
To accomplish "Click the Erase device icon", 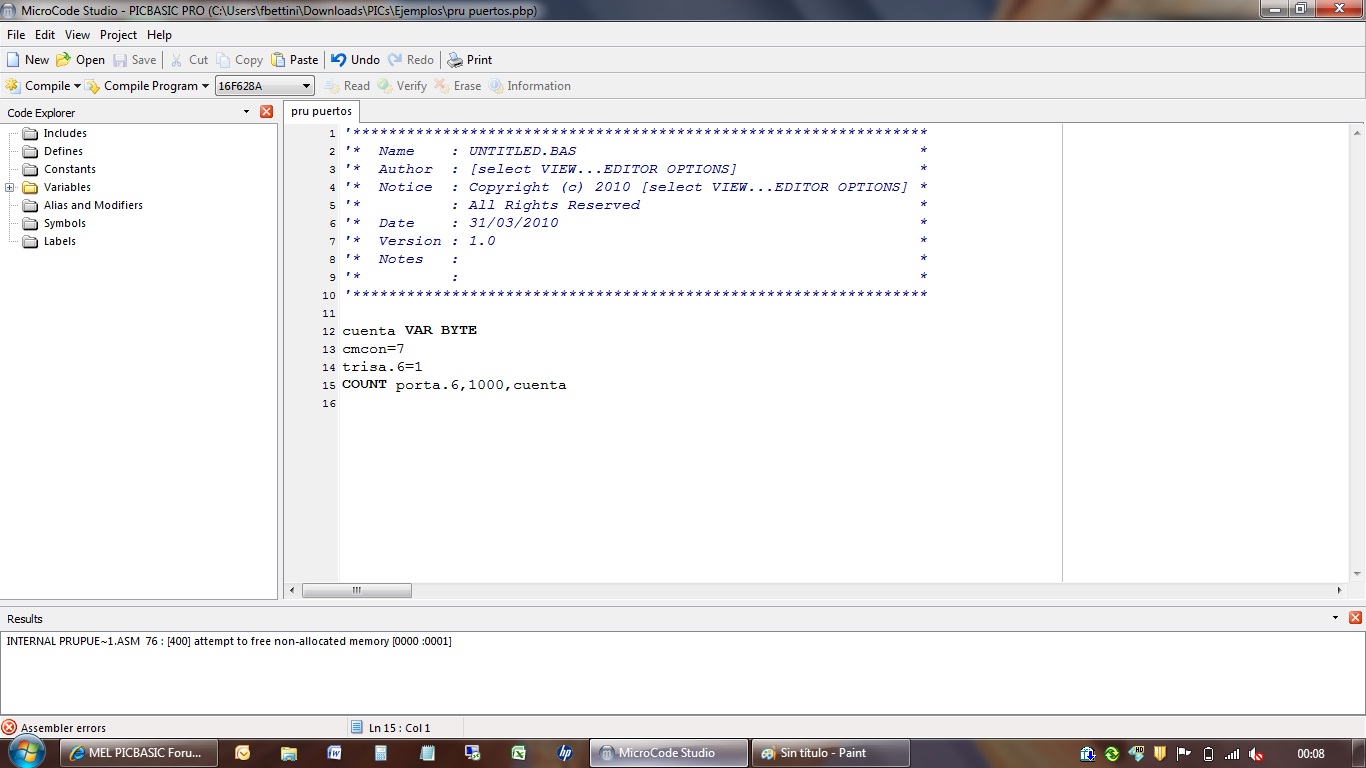I will (x=442, y=86).
